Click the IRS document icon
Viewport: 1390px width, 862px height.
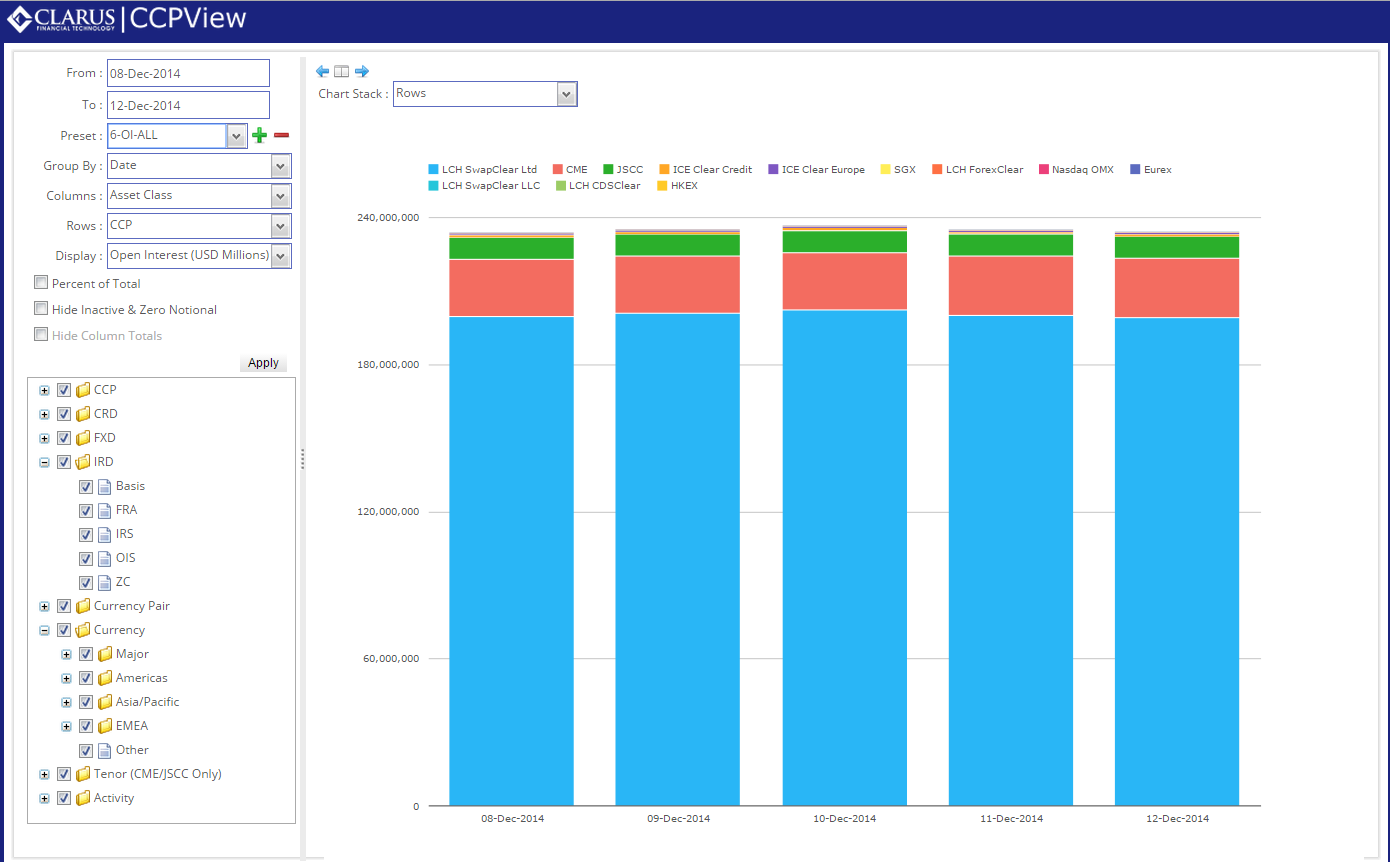tap(105, 534)
